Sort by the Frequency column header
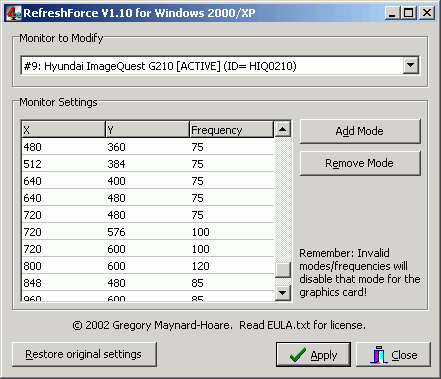Image resolution: width=441 pixels, height=379 pixels. [x=232, y=129]
